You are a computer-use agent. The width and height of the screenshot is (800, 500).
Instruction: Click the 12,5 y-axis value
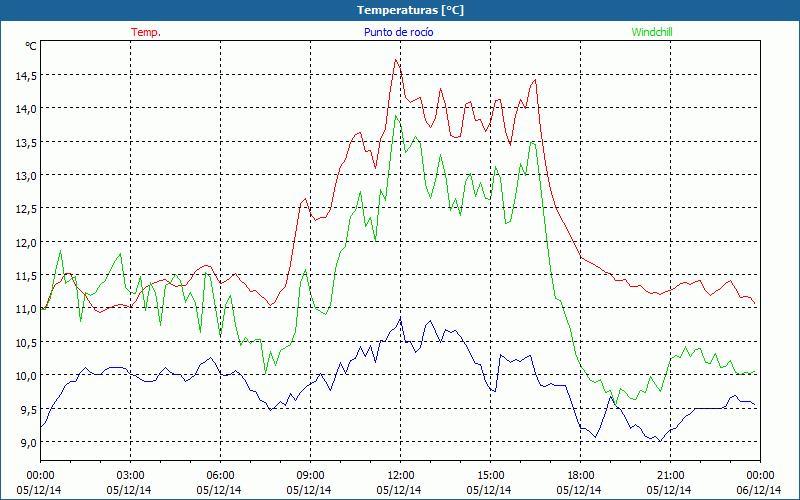pyautogui.click(x=26, y=209)
